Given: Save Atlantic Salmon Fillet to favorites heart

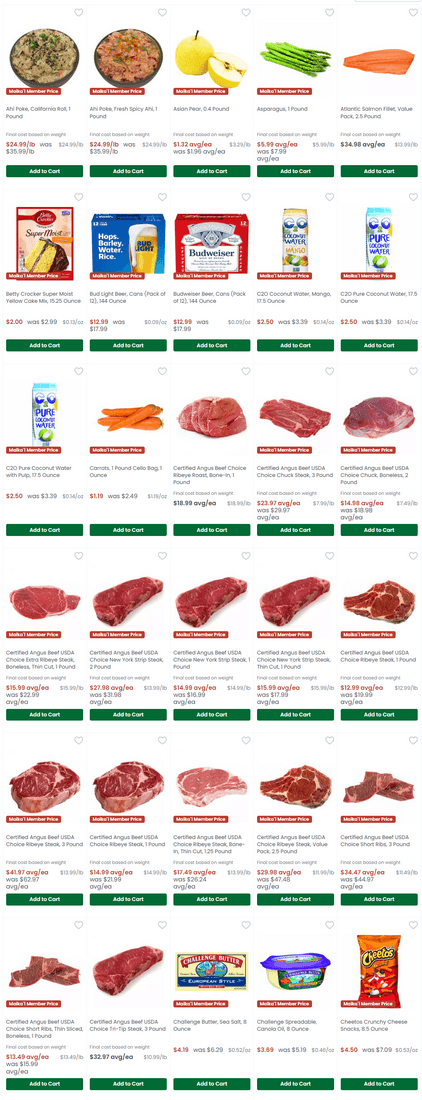Looking at the screenshot, I should (413, 13).
